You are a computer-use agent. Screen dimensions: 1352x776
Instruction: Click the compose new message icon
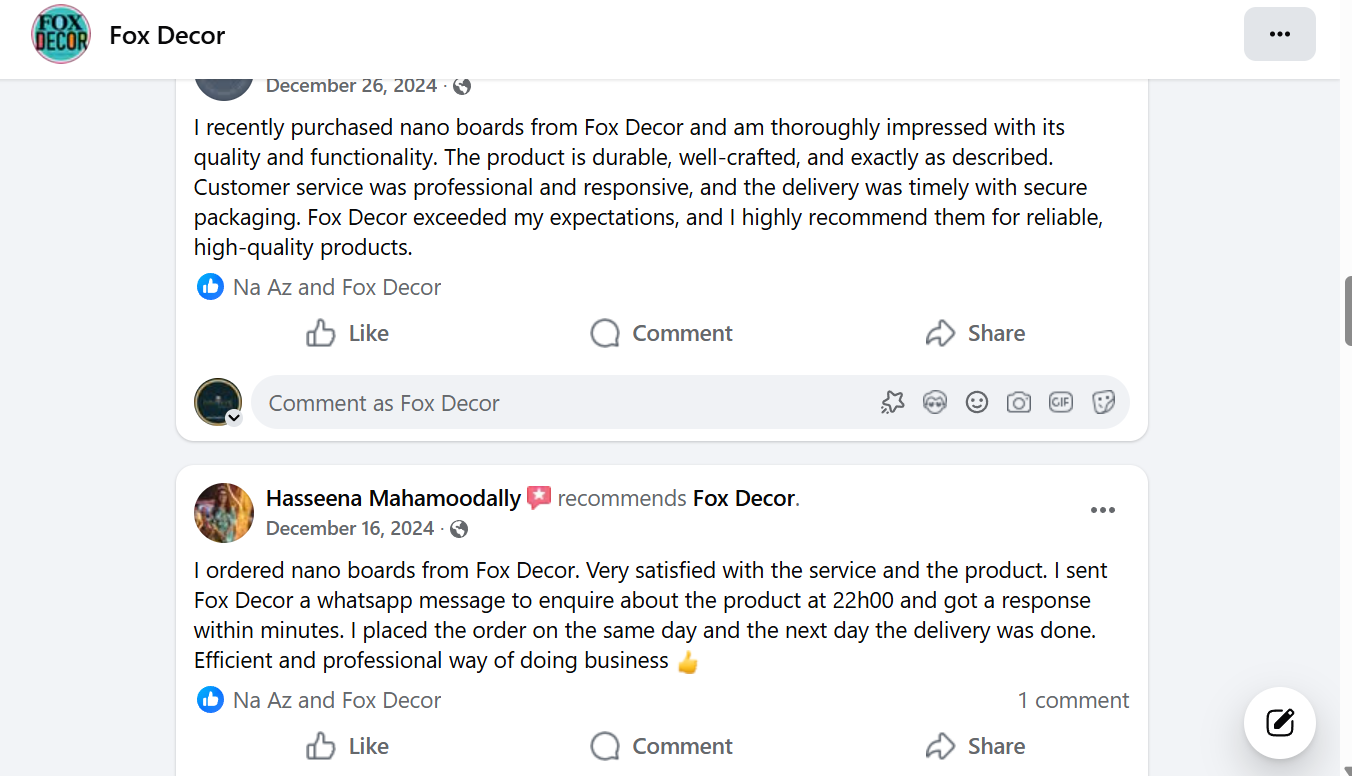1280,722
